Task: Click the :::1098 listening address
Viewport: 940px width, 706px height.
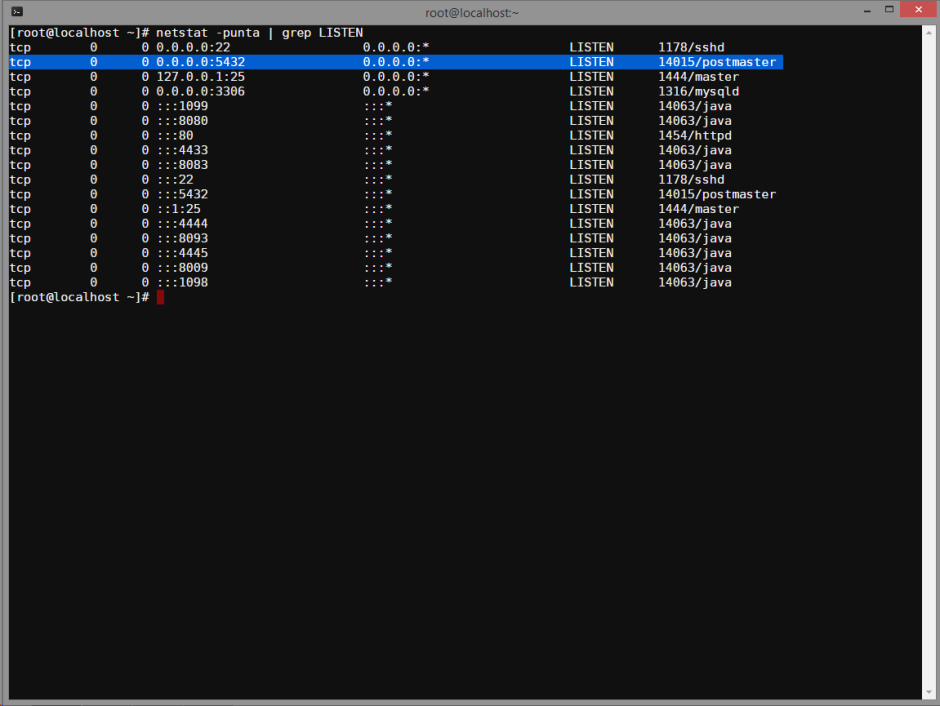Action: coord(182,283)
